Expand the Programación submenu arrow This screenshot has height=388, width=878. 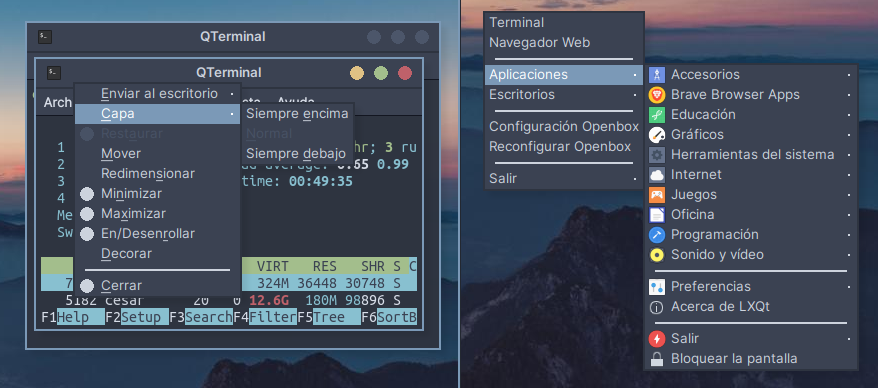849,235
